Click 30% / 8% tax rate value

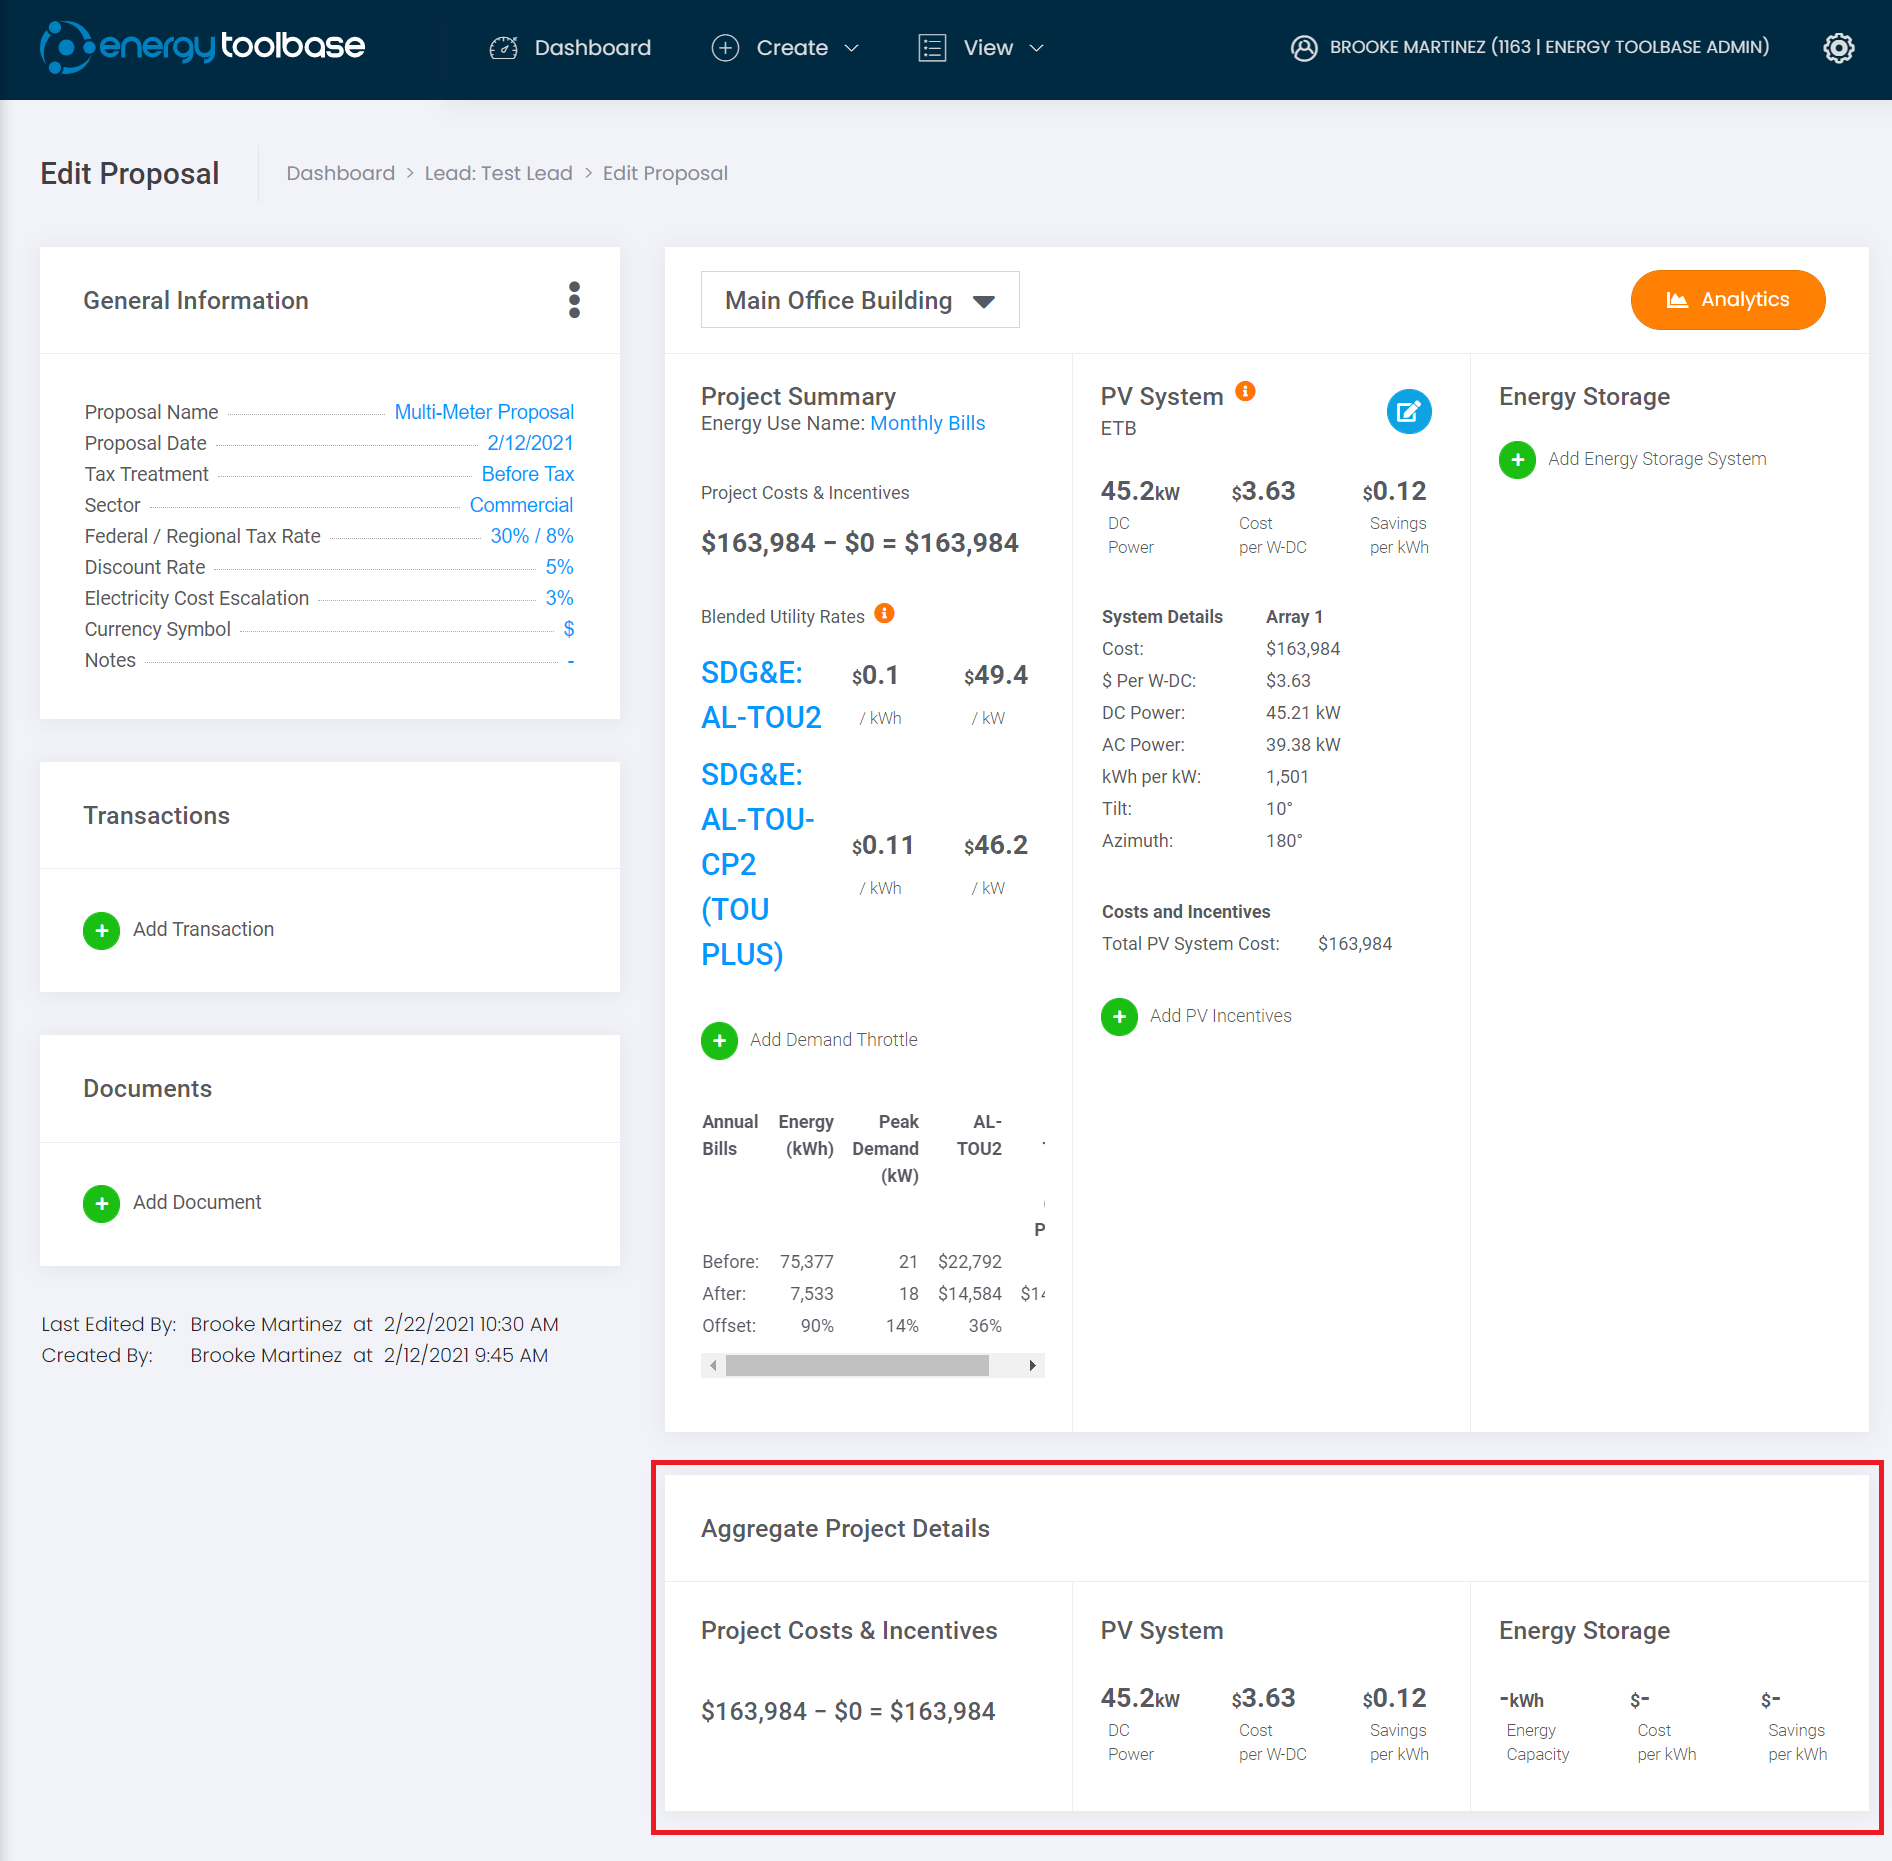click(532, 536)
